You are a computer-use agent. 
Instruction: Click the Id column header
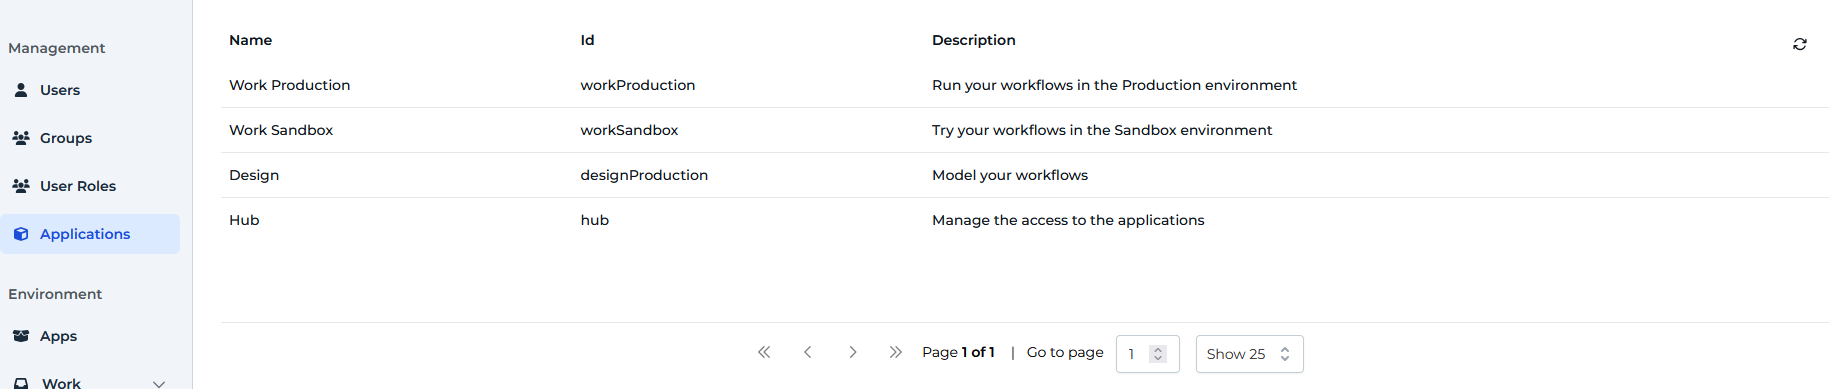coord(587,40)
